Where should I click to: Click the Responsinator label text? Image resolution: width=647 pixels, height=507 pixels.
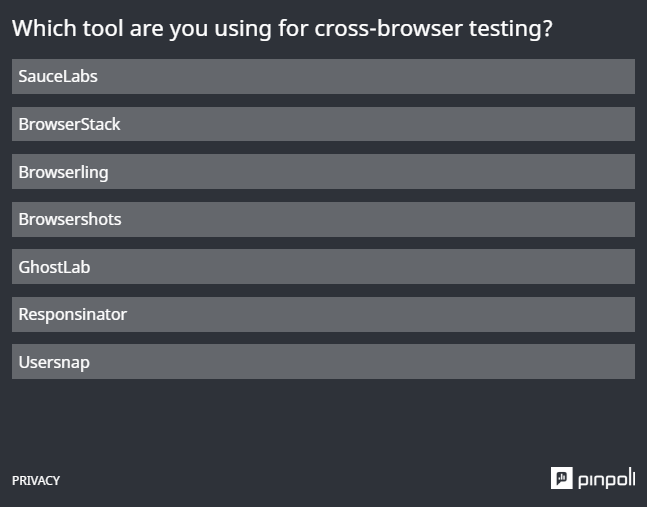click(x=73, y=315)
